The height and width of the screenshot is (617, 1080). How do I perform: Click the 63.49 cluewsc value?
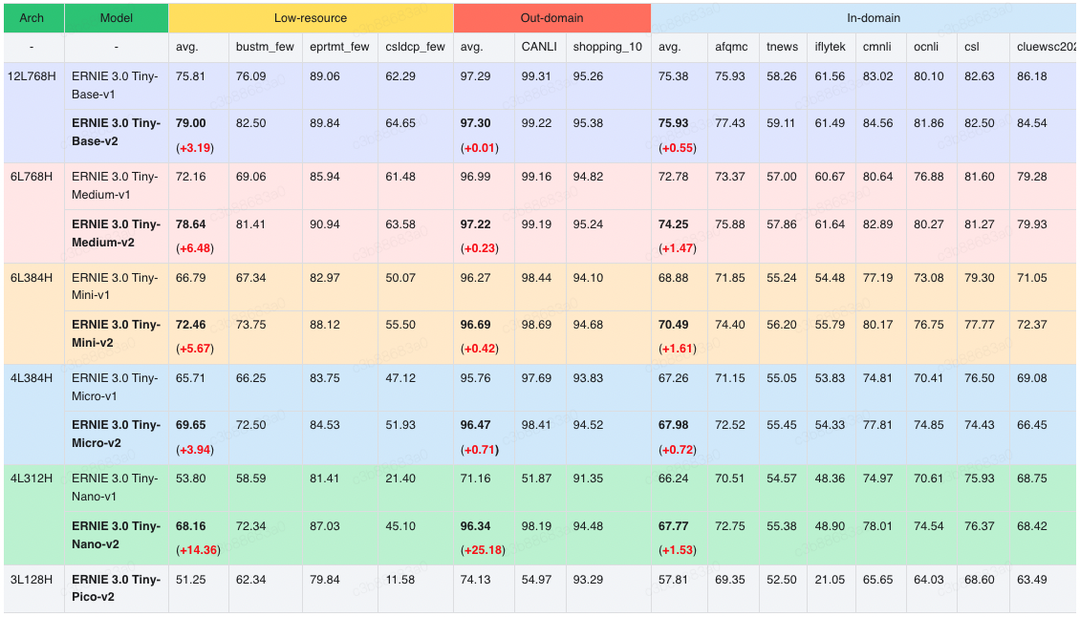[x=1032, y=580]
